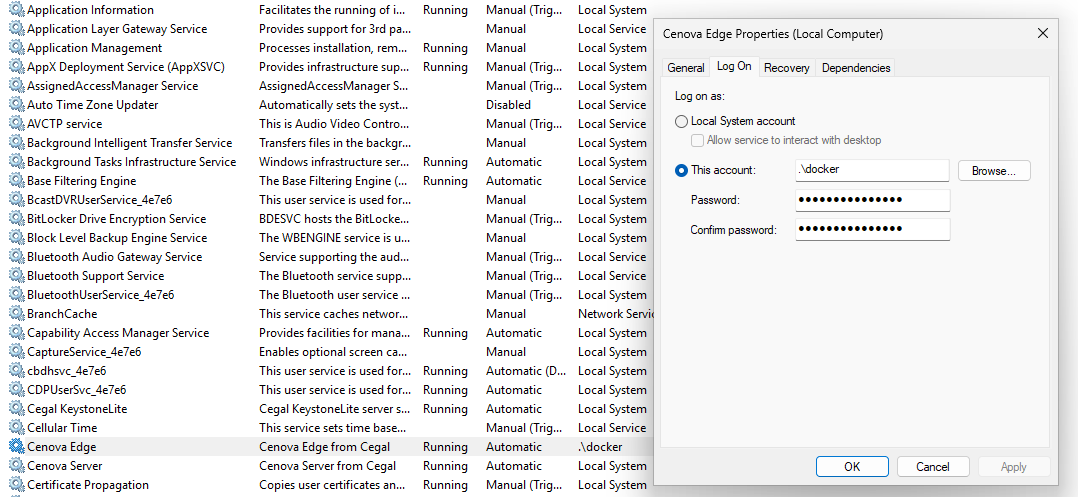Select the Cegal KeystoneLite service name
This screenshot has width=1078, height=497.
(x=77, y=409)
